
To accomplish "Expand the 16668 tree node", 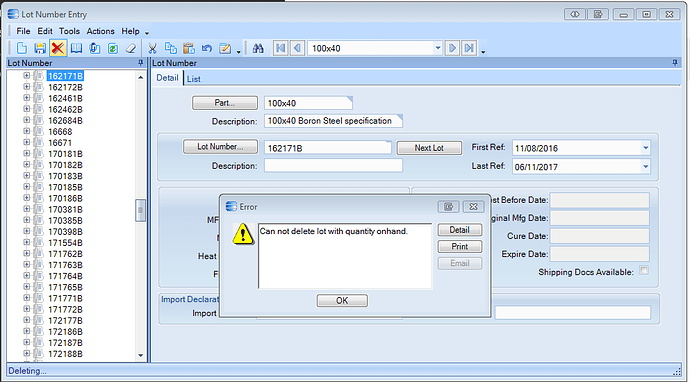I will click(26, 131).
